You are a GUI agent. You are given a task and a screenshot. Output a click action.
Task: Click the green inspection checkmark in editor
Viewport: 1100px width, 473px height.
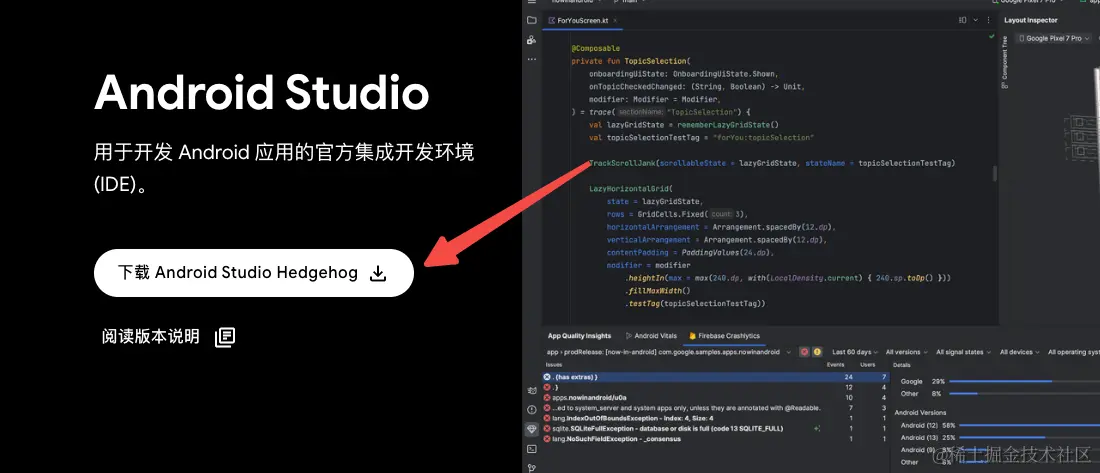pos(991,36)
